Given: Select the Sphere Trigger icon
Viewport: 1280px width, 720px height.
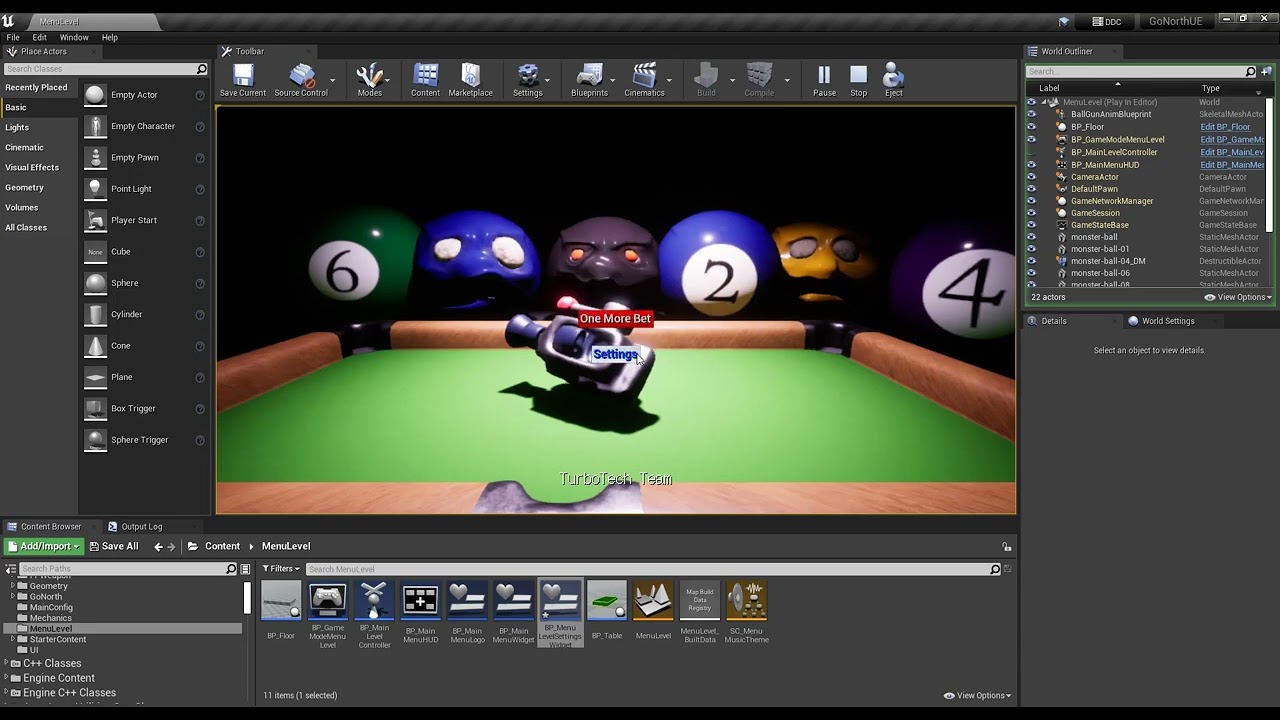Looking at the screenshot, I should tap(95, 440).
